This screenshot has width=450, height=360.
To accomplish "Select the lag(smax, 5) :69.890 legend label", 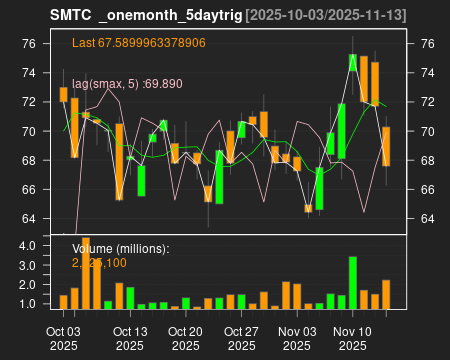I will [127, 84].
